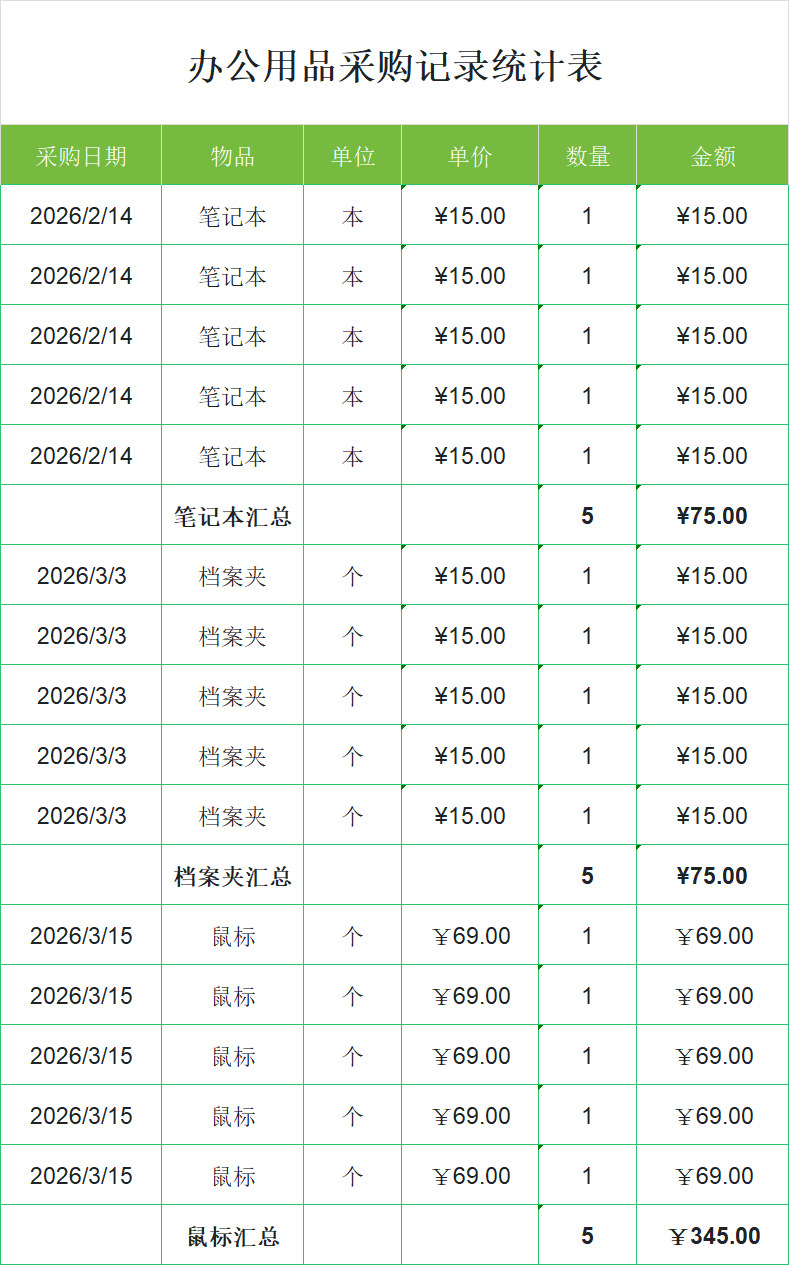Select the 采购日期 column header
Viewport: 789px width, 1265px height.
point(81,156)
